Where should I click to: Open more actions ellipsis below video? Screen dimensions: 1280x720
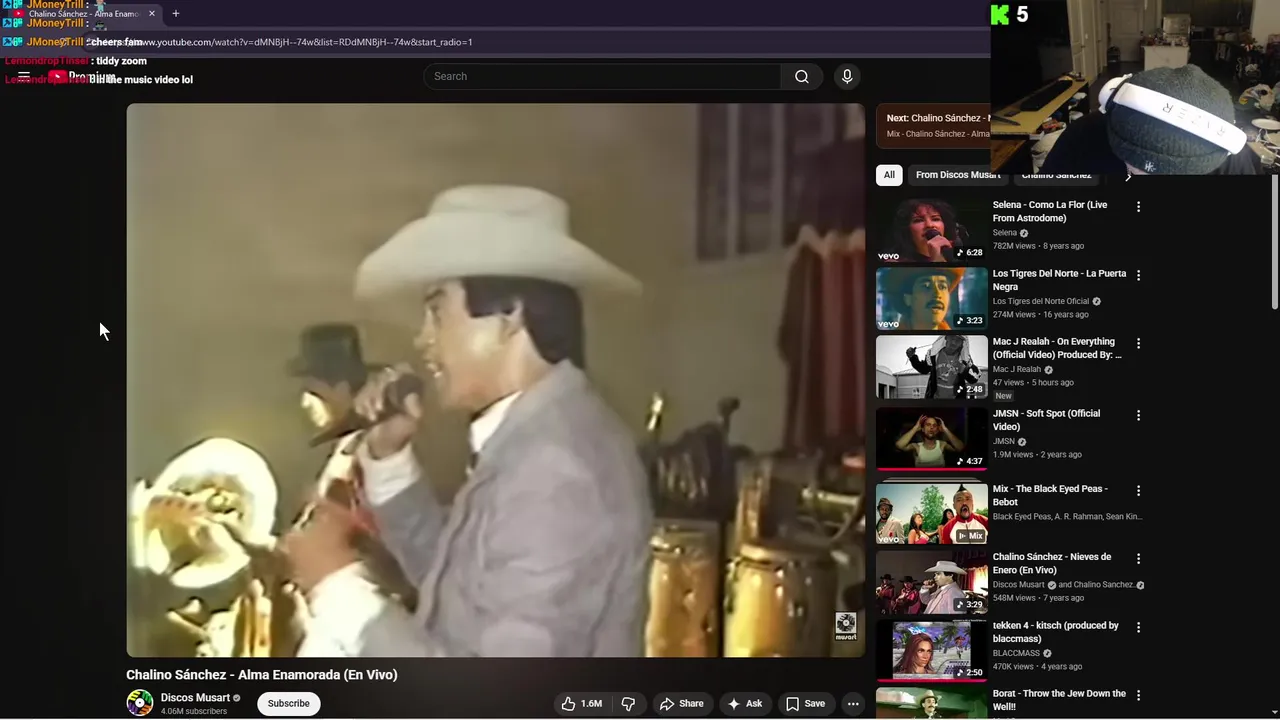(x=853, y=704)
